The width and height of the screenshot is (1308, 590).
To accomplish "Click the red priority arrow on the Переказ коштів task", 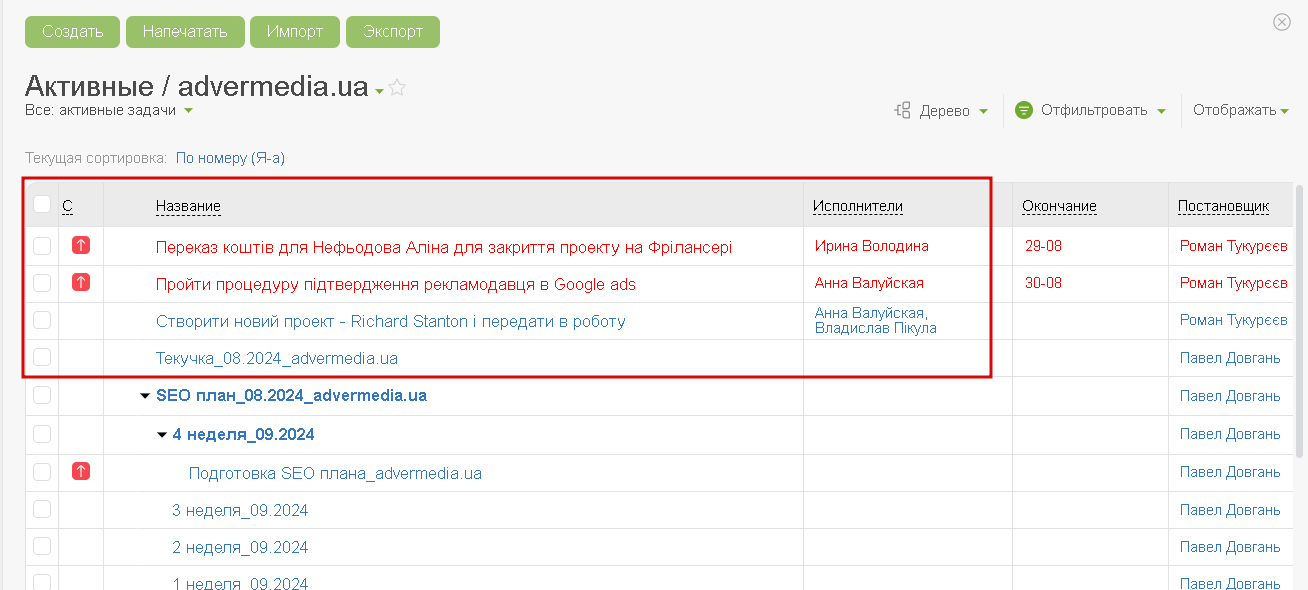I will tap(81, 245).
